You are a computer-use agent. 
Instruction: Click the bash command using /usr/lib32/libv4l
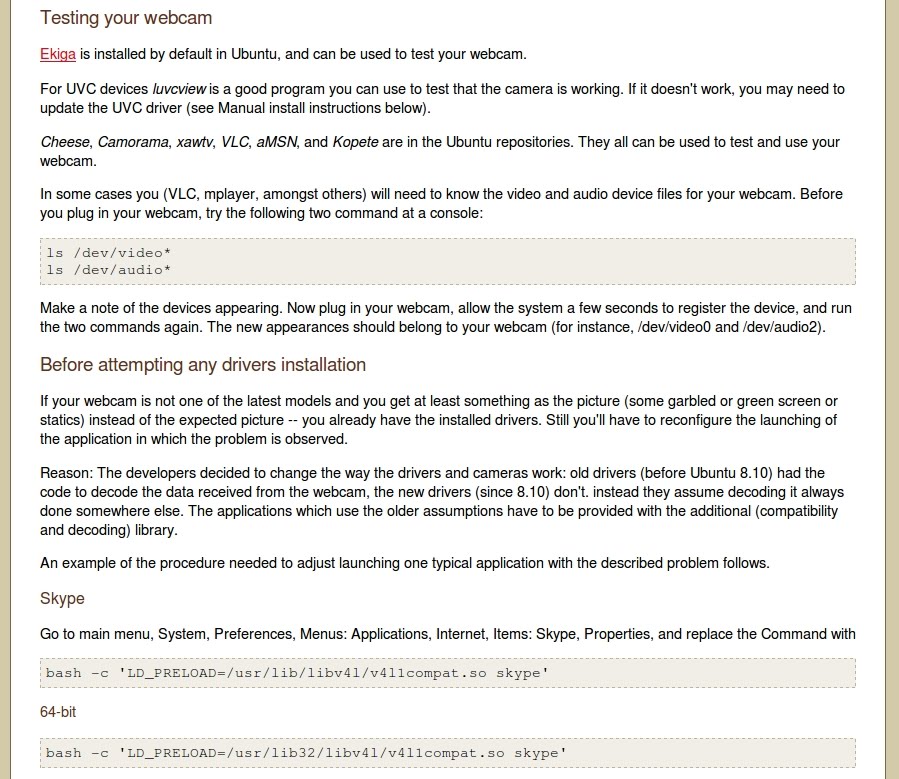point(305,752)
